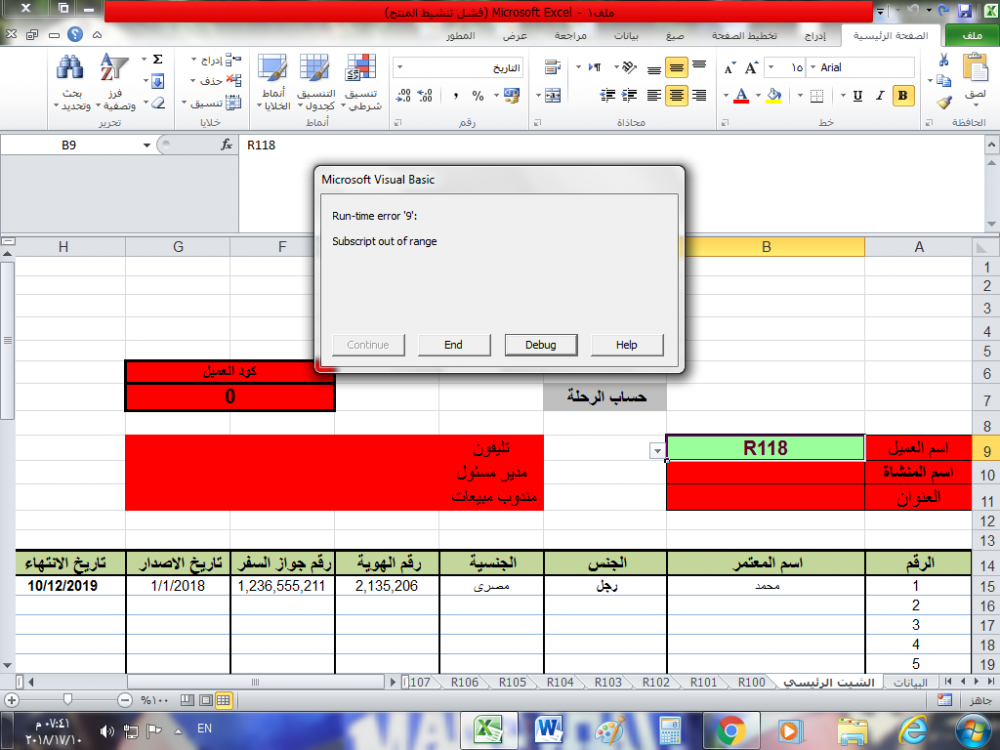Image resolution: width=1000 pixels, height=750 pixels.
Task: Click the Decrease Decimal icon
Action: click(404, 96)
